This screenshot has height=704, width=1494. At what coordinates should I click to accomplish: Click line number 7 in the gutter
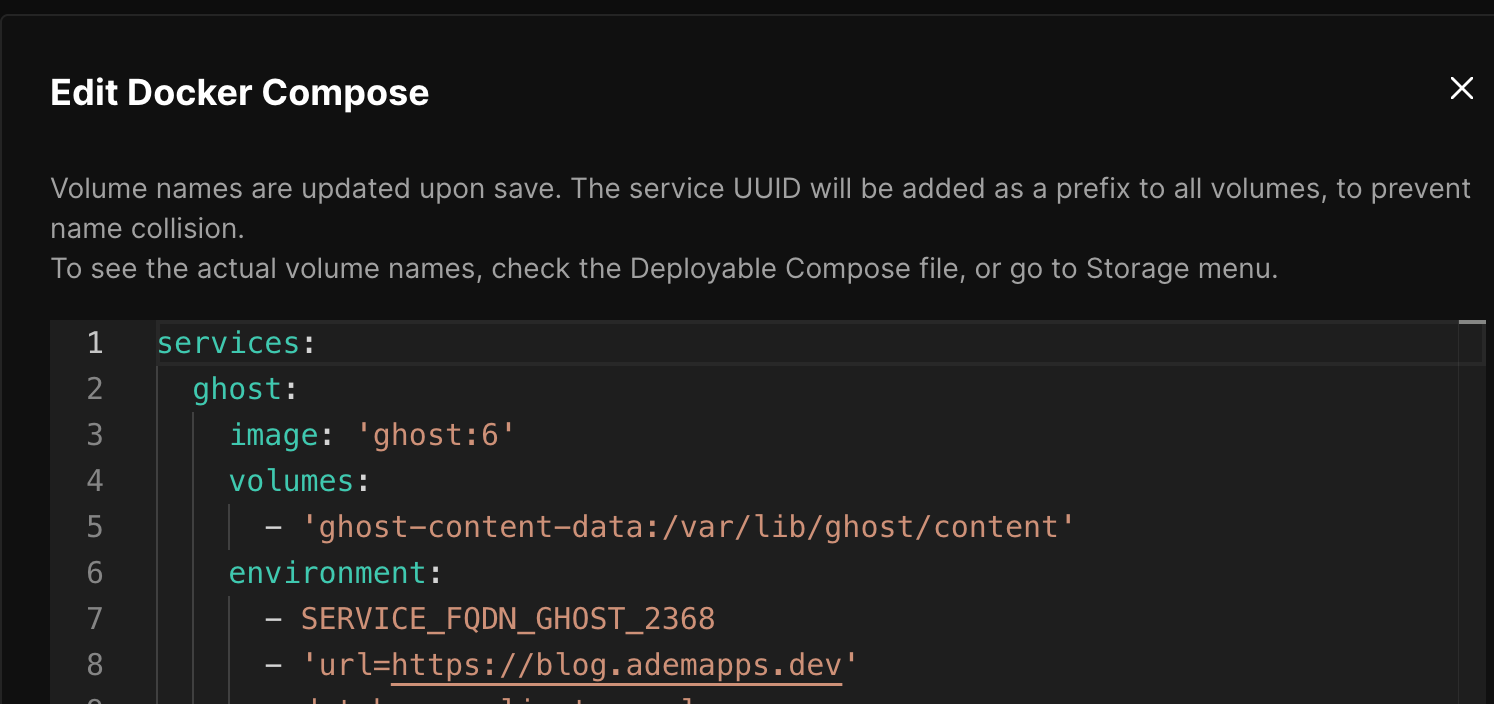pyautogui.click(x=94, y=619)
